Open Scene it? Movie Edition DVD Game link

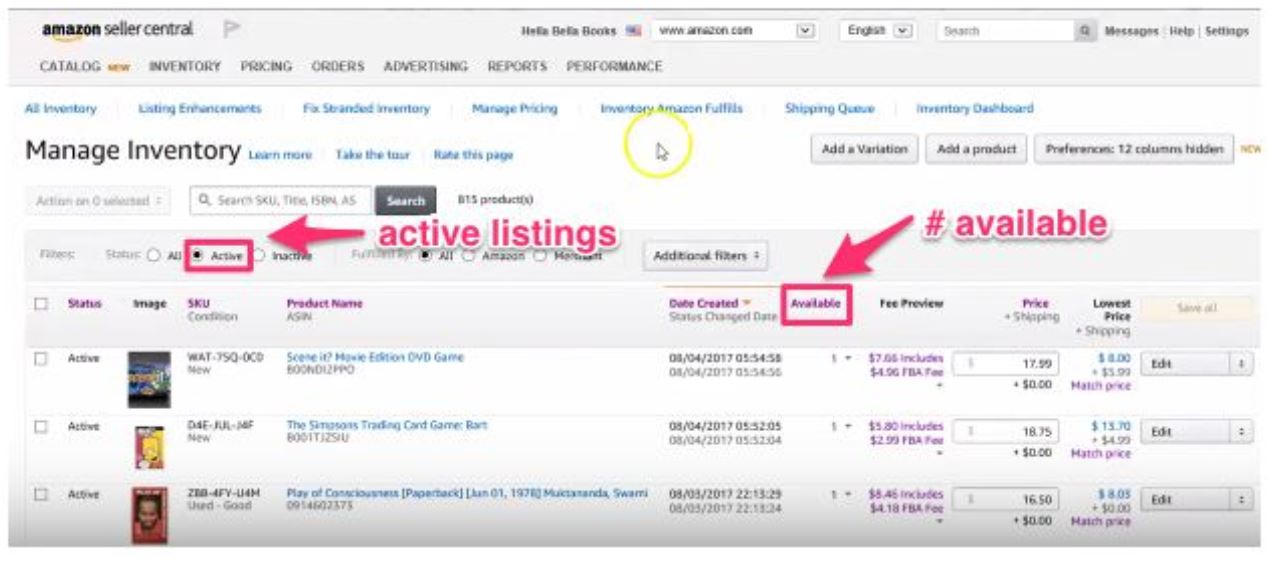coord(375,357)
